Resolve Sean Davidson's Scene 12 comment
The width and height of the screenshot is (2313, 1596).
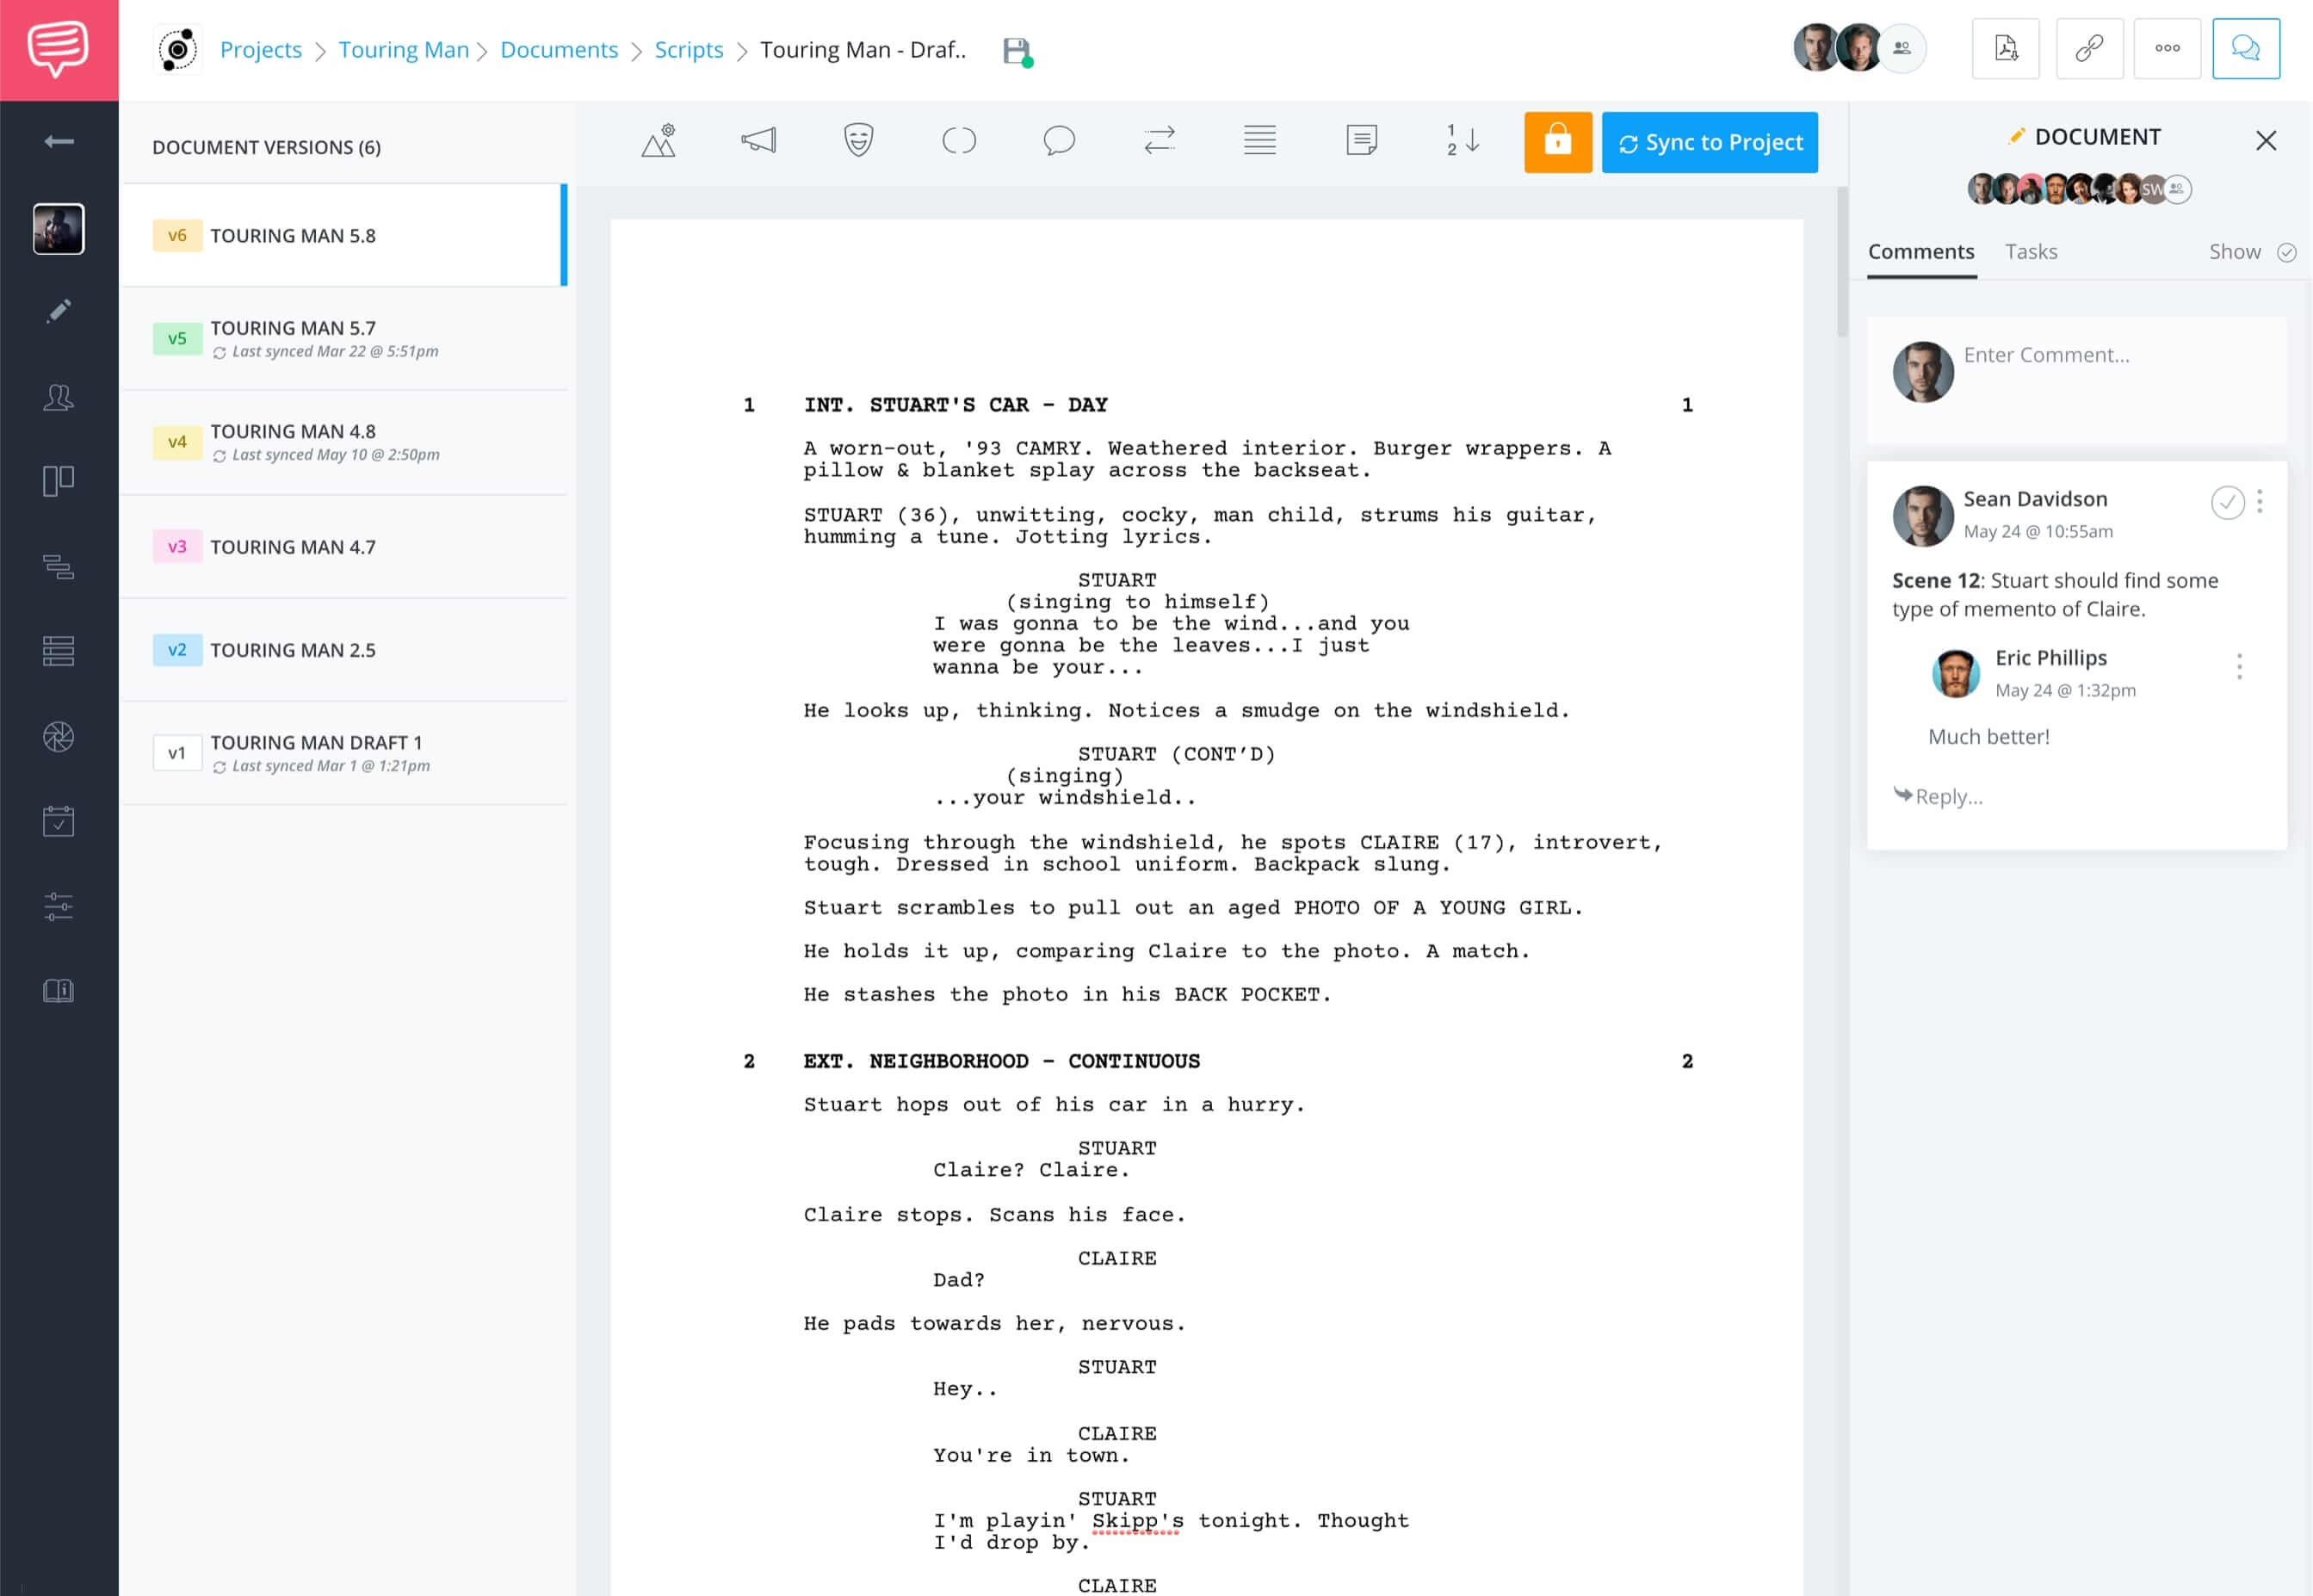[2227, 503]
